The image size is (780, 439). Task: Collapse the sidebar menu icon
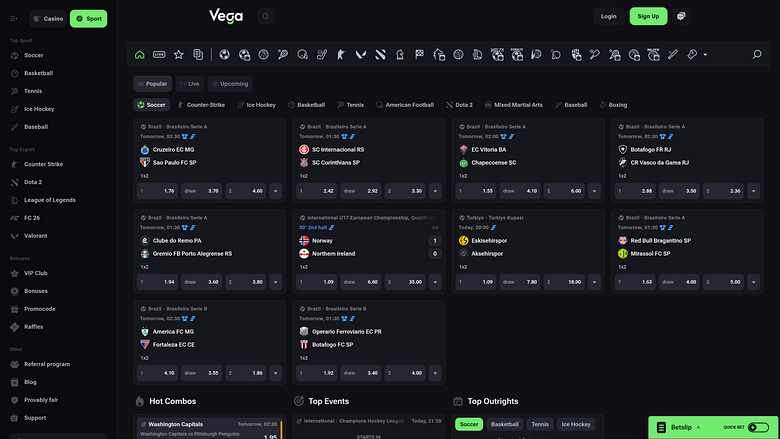(x=13, y=19)
